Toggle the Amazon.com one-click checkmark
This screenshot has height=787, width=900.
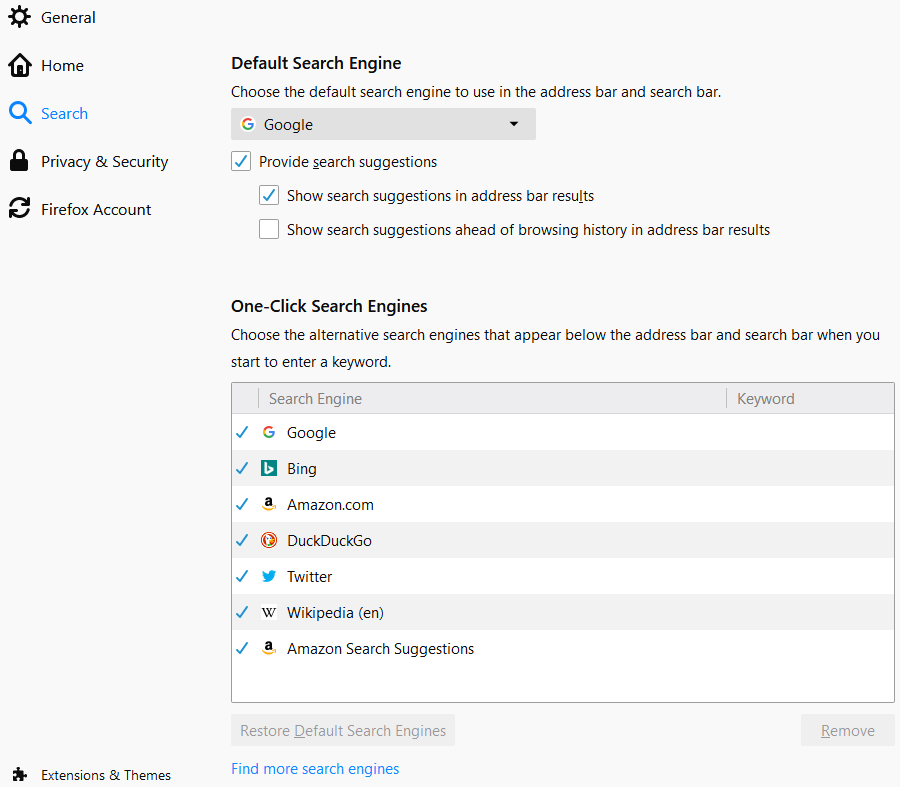coord(242,505)
